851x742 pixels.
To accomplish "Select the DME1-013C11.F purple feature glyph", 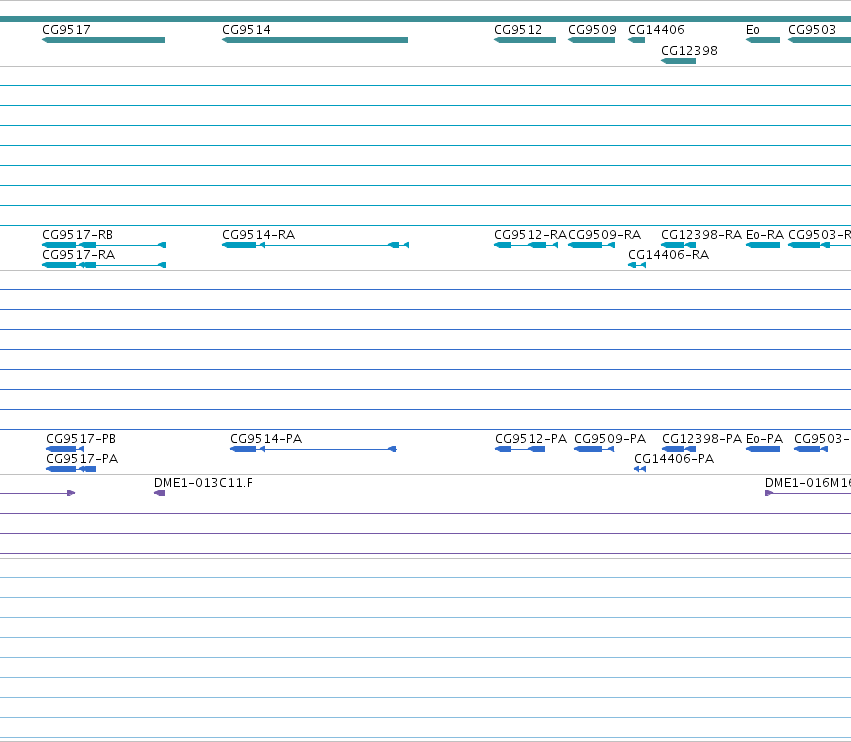I will click(160, 493).
